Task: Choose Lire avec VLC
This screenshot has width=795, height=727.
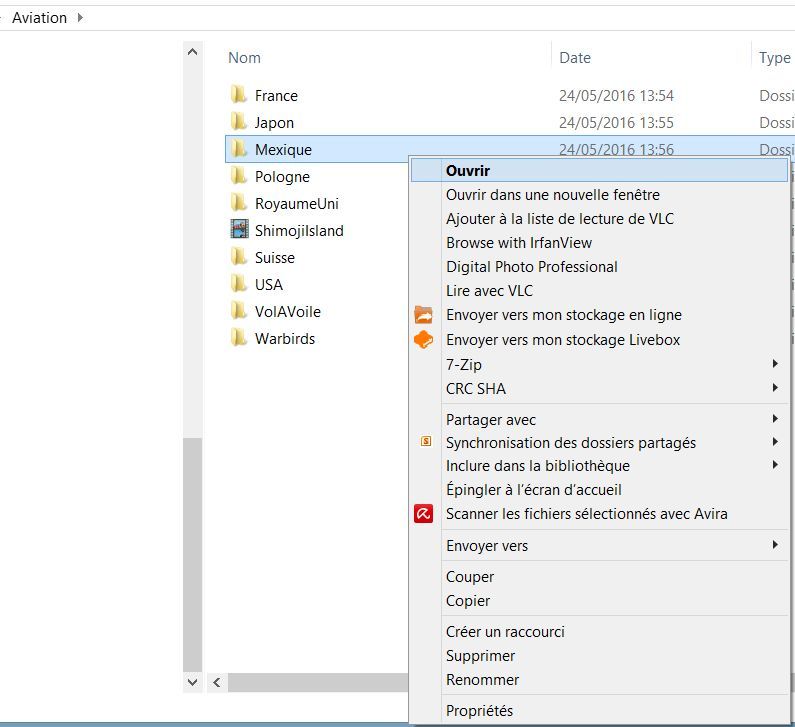Action: click(489, 291)
